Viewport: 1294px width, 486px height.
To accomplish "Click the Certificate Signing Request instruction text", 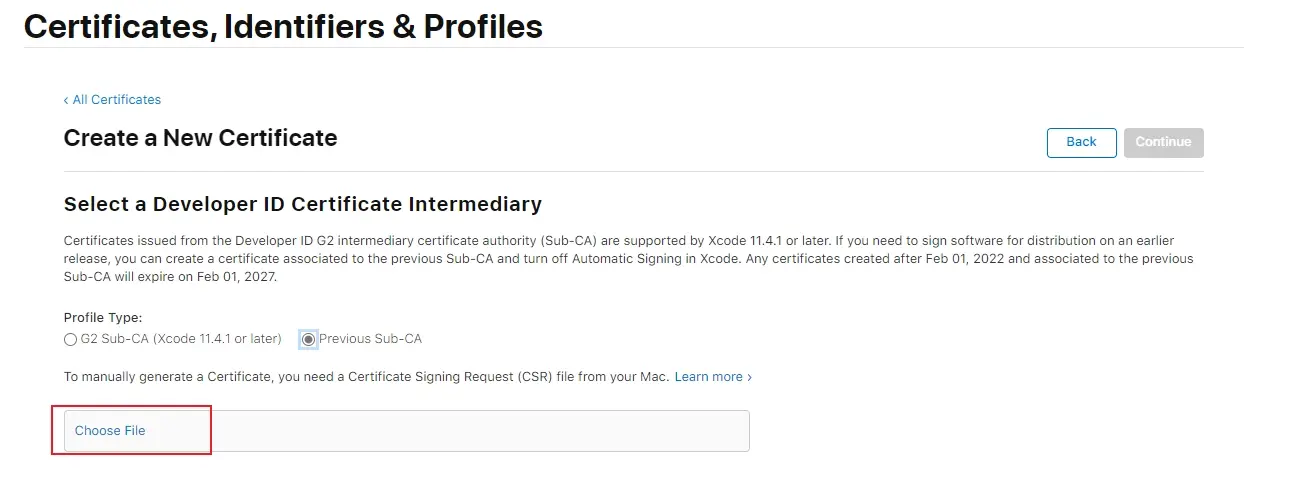I will tap(365, 377).
